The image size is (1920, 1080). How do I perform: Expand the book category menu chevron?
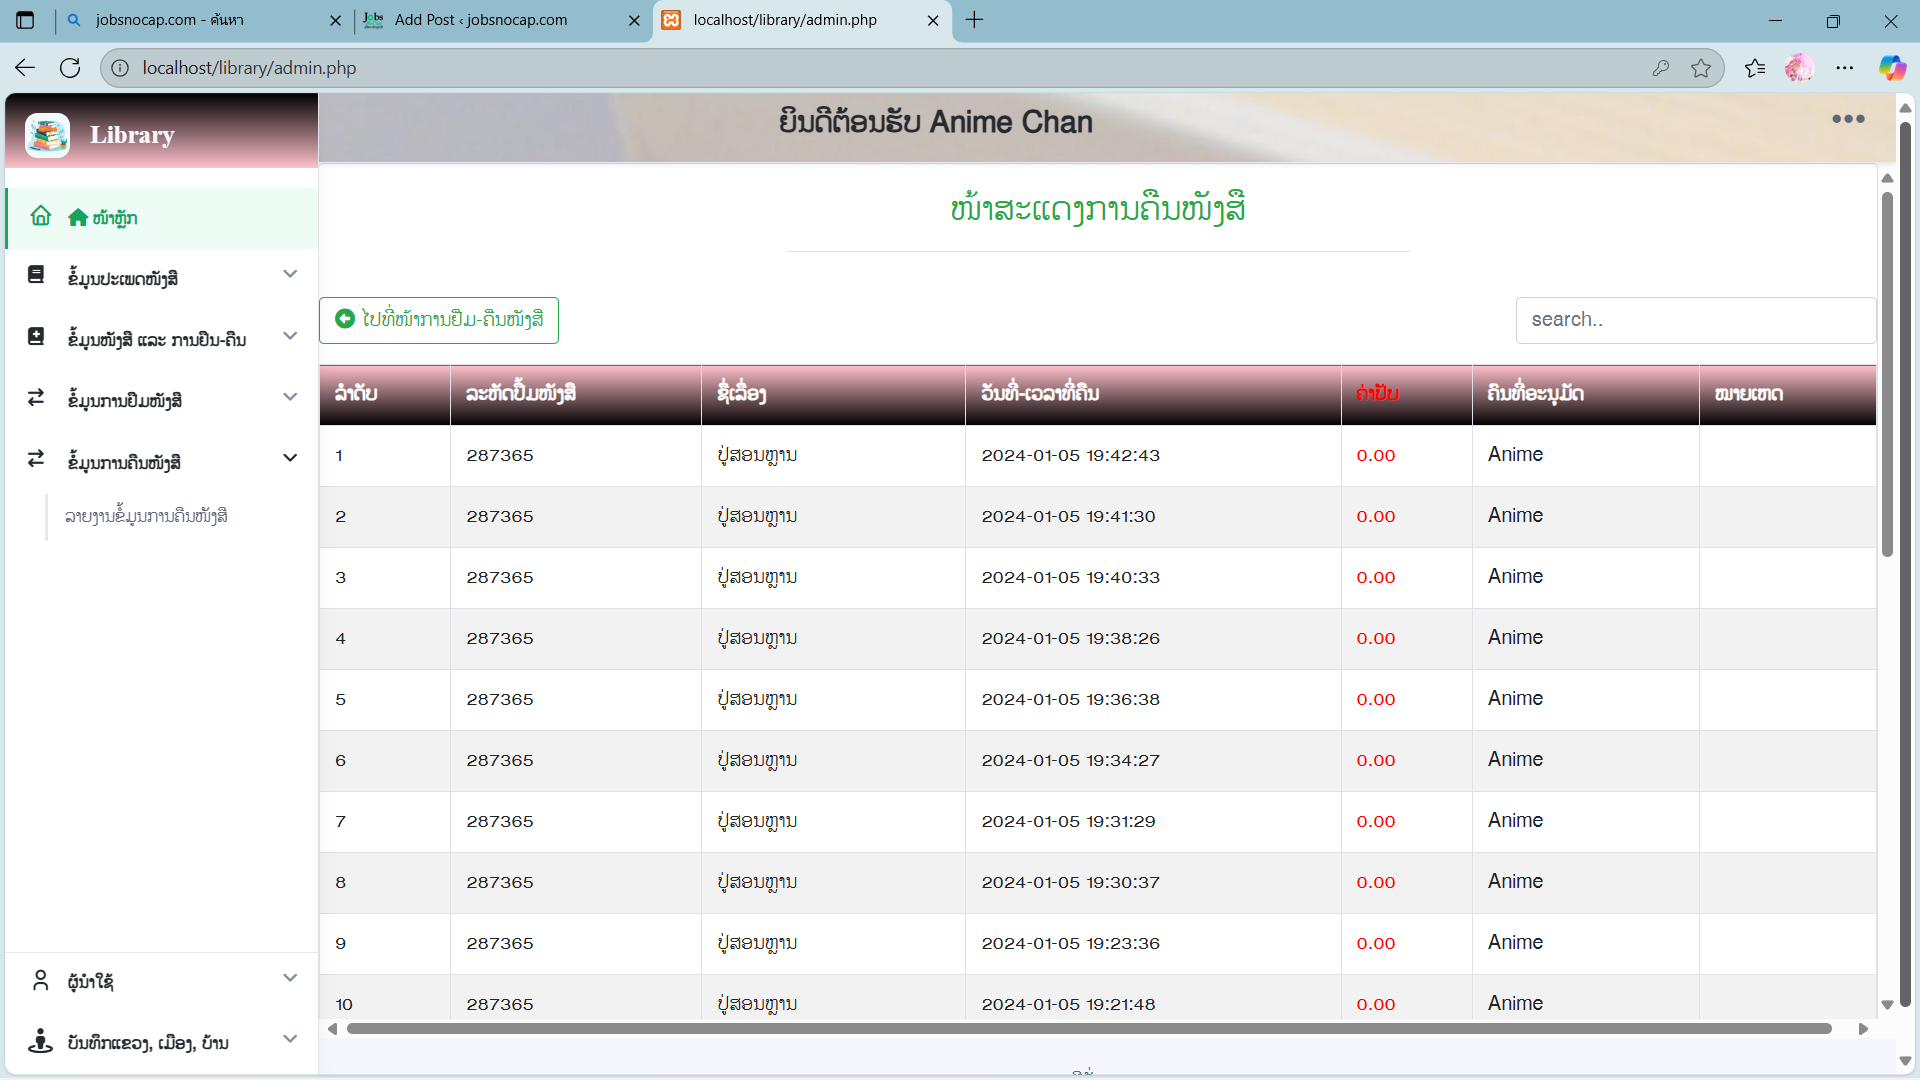coord(290,274)
